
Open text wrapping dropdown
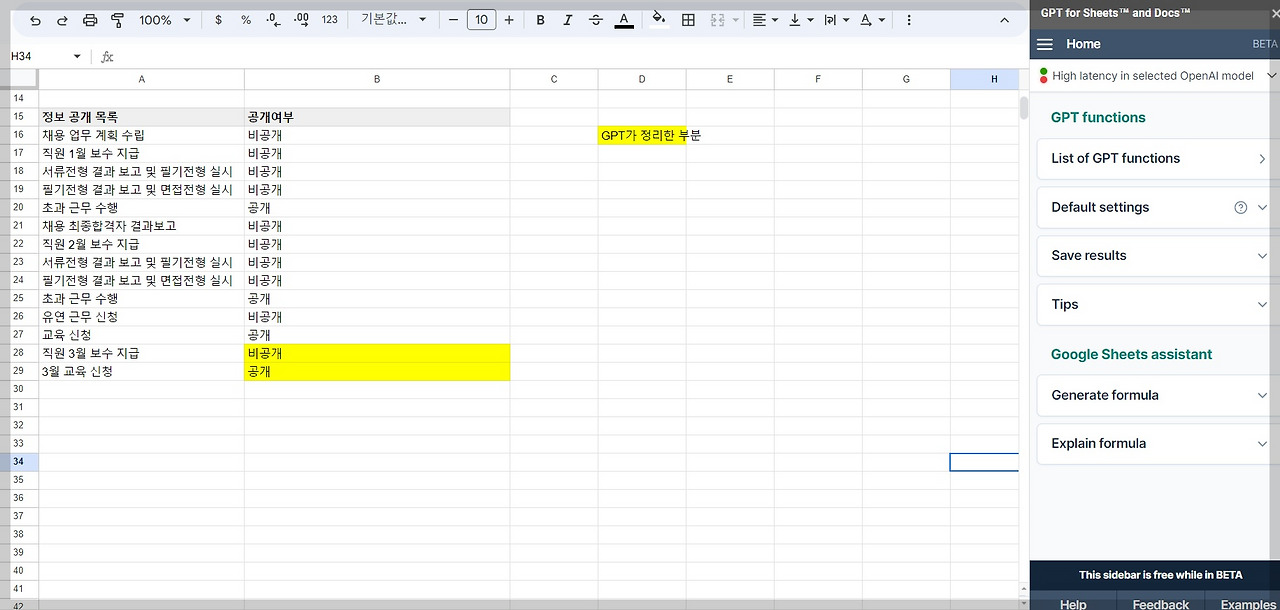point(835,20)
